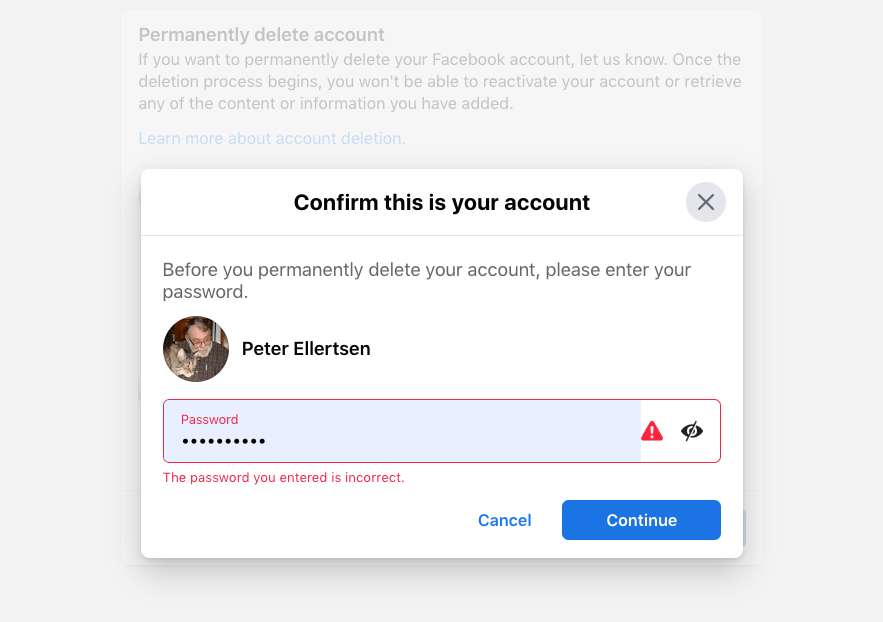Click the blank header area left of the title
This screenshot has height=622, width=883.
(x=210, y=203)
